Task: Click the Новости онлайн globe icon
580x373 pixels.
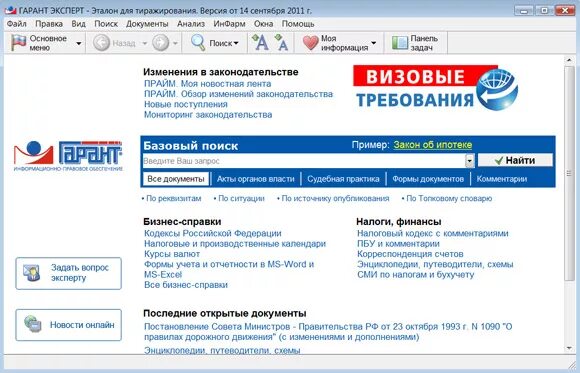Action: tap(33, 324)
